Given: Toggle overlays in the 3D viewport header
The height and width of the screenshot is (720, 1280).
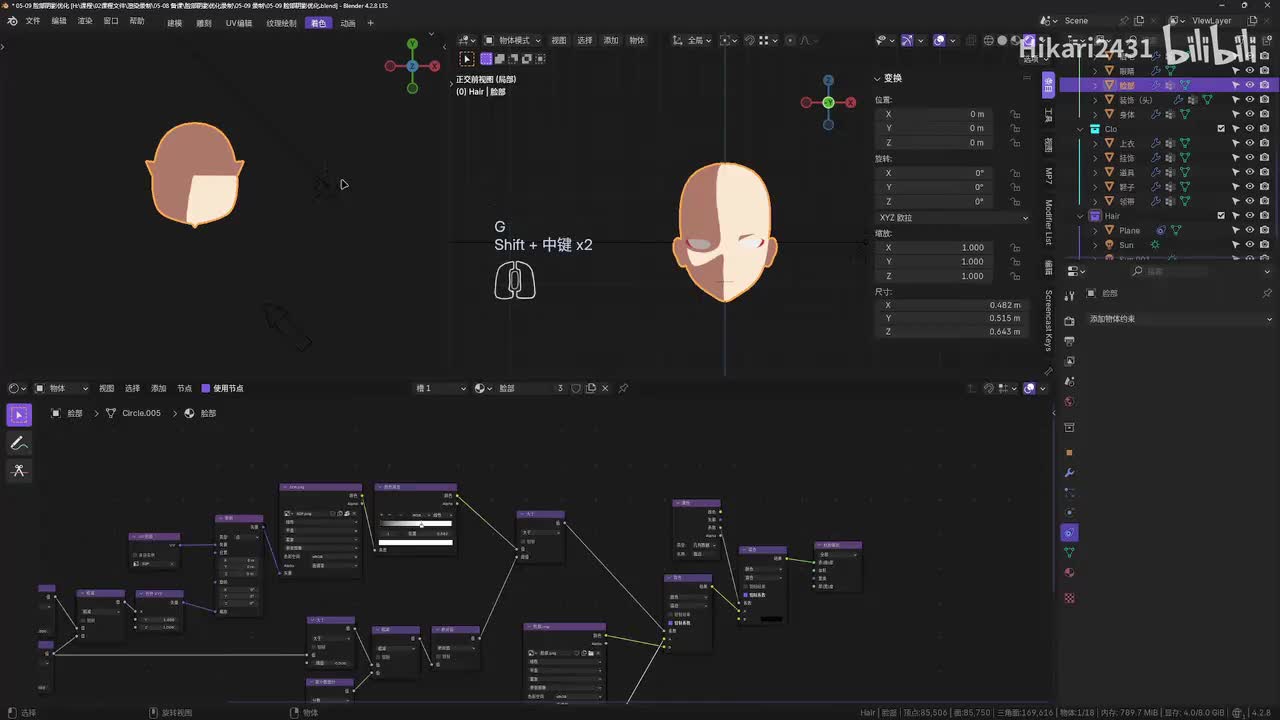Looking at the screenshot, I should [939, 40].
